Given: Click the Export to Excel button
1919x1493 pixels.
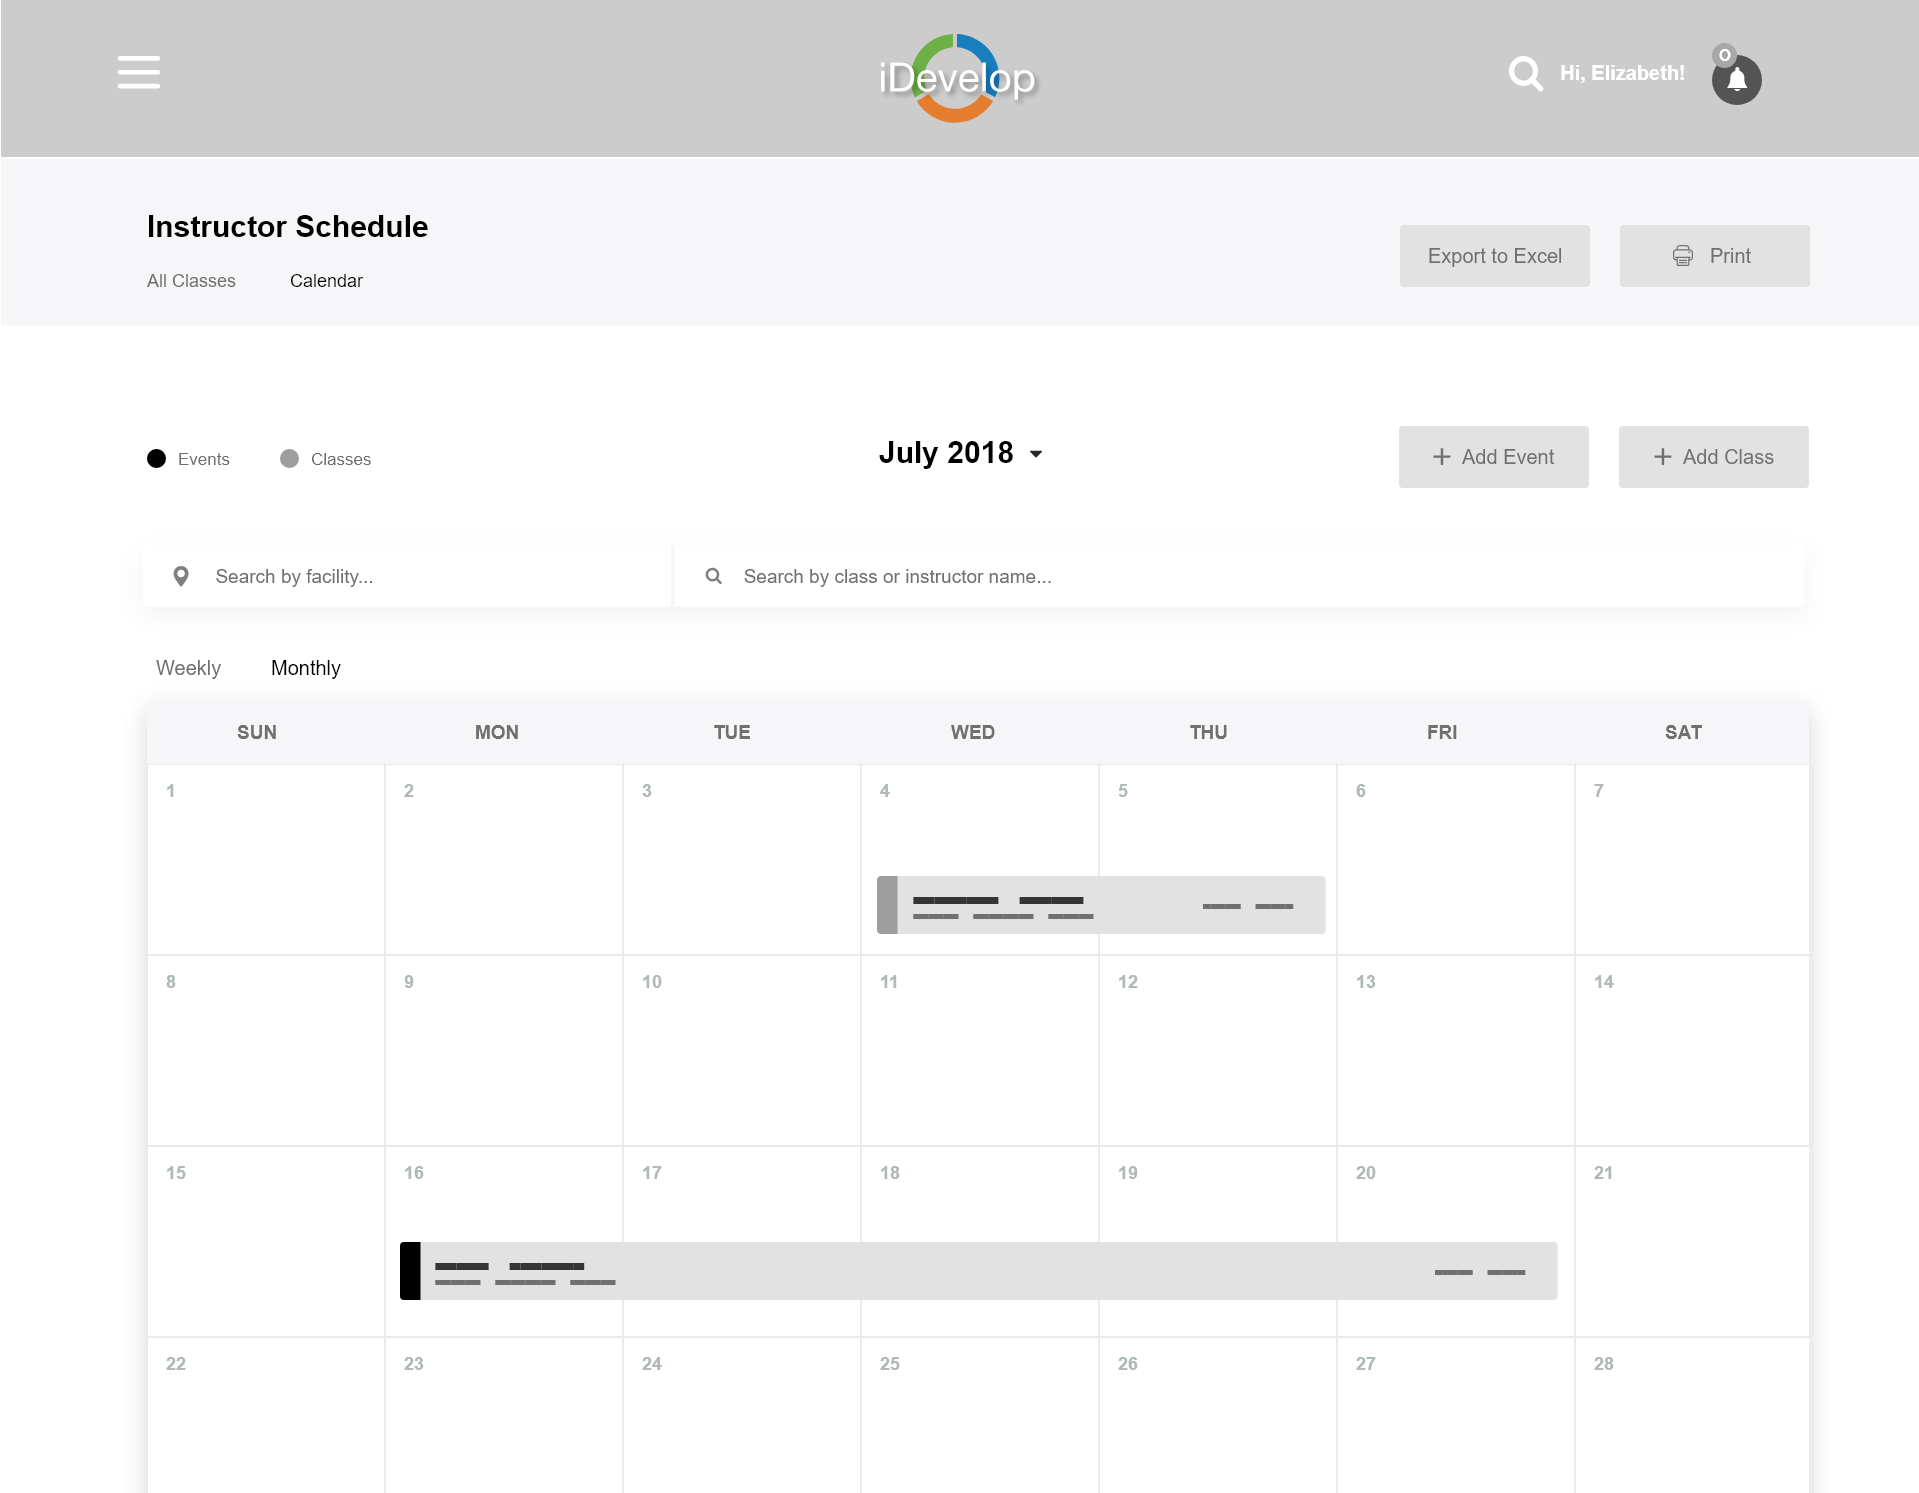Looking at the screenshot, I should tap(1494, 255).
